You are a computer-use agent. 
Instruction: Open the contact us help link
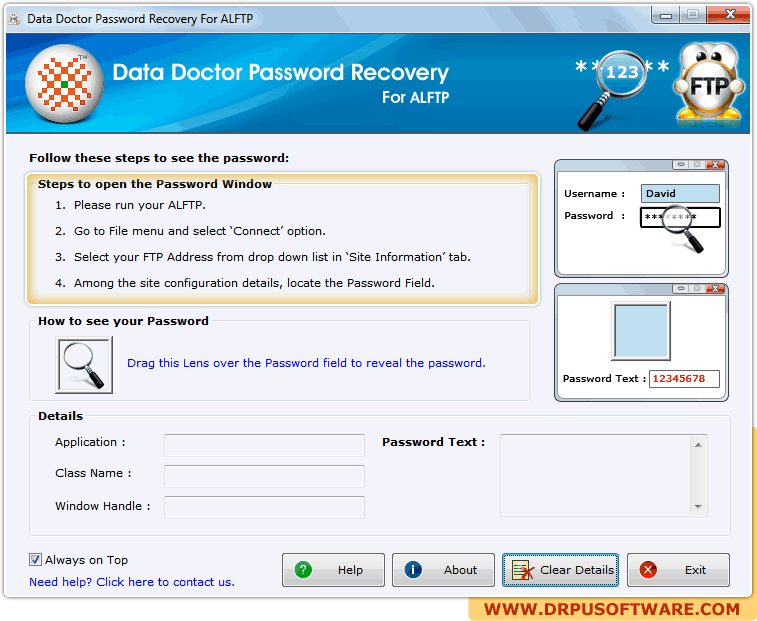click(132, 582)
